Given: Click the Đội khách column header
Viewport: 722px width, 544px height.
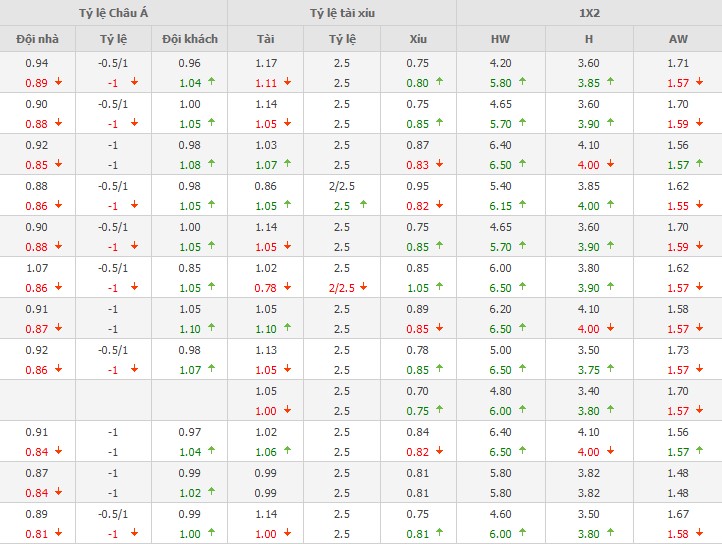Looking at the screenshot, I should 189,39.
